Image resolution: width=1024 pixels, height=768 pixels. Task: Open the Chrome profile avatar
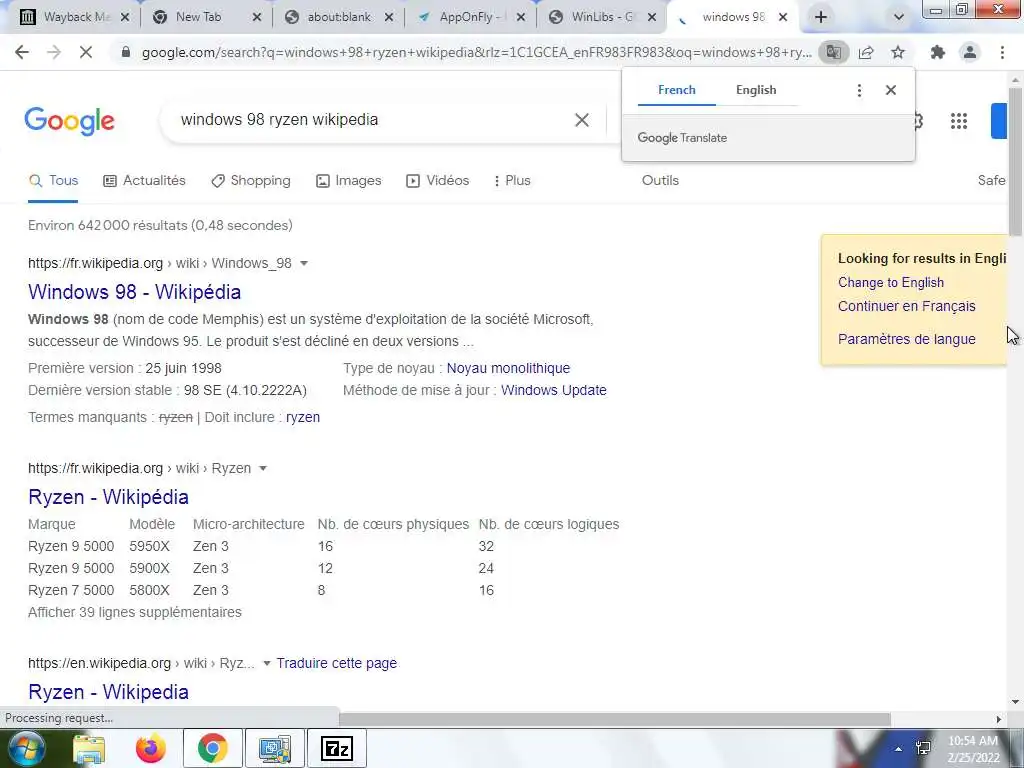(970, 52)
